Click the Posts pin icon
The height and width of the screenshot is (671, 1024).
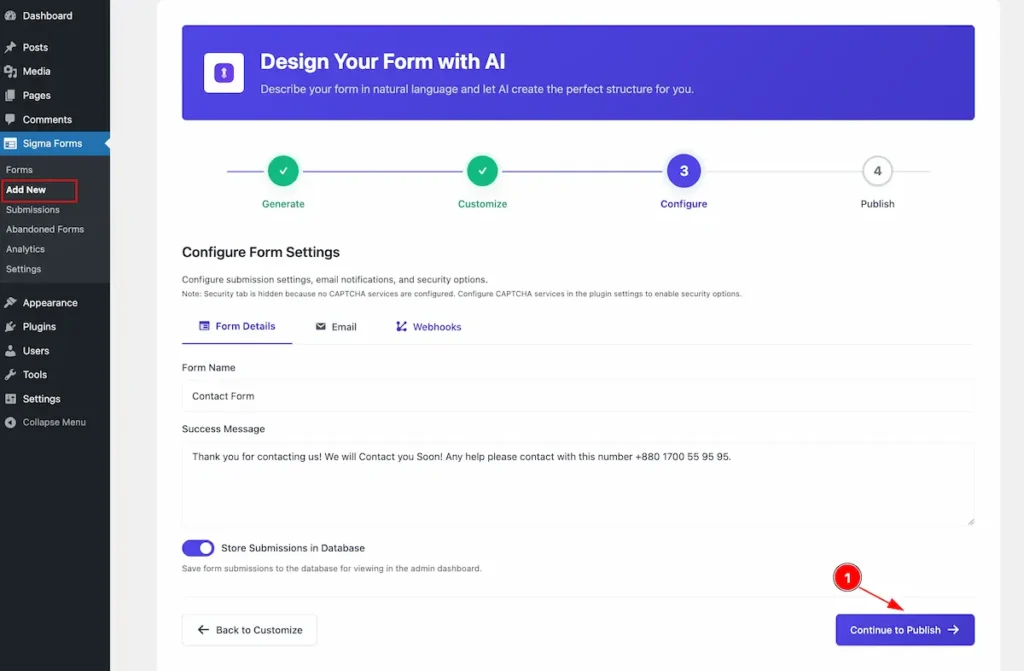(10, 47)
